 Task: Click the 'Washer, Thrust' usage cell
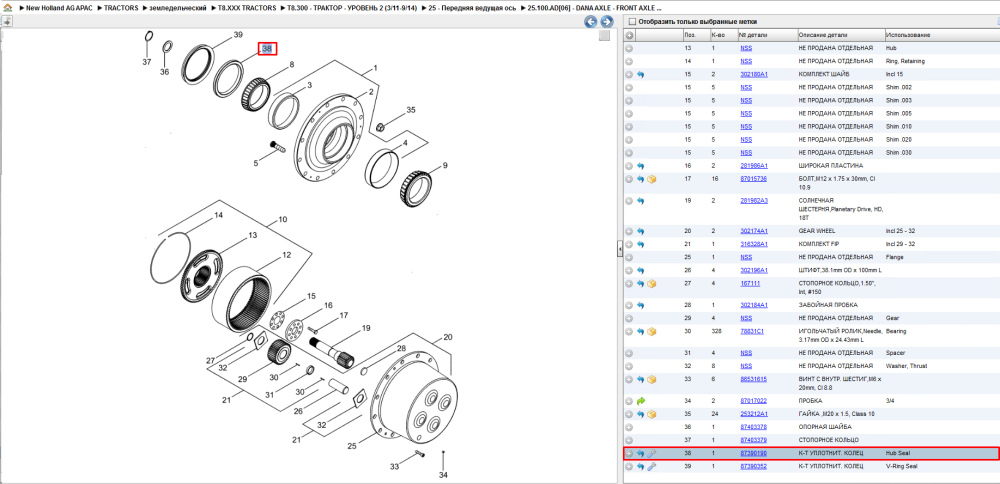(x=906, y=366)
